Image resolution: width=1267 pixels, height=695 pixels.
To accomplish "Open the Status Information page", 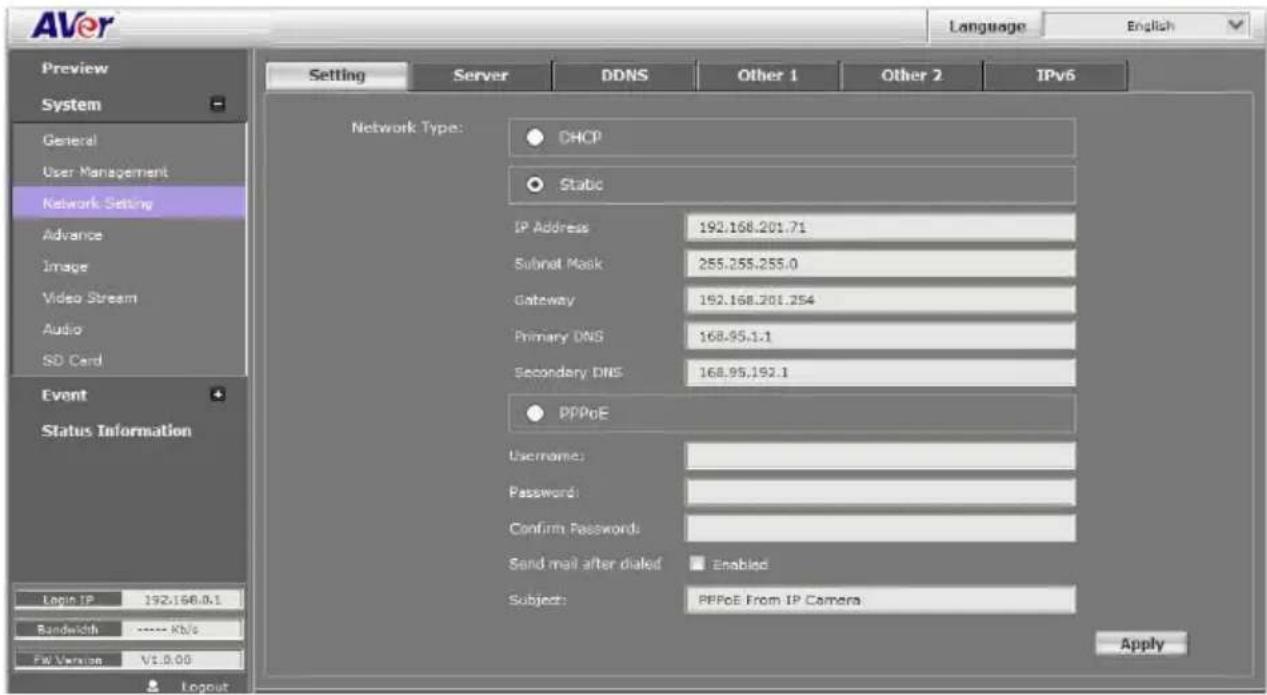I will (x=116, y=431).
